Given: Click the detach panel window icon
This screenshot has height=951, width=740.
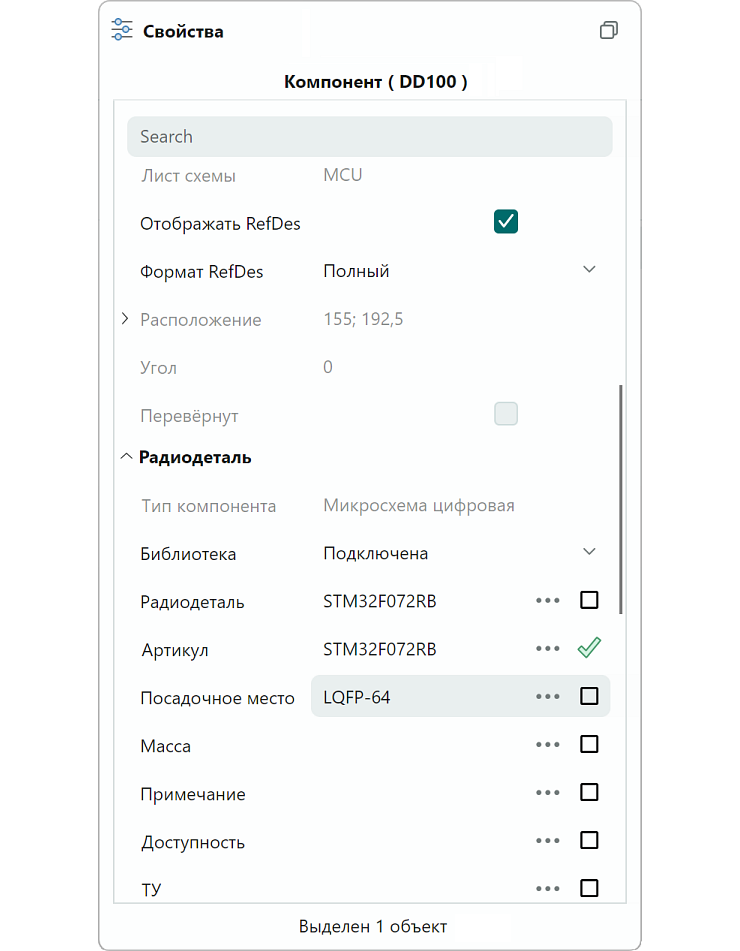Looking at the screenshot, I should 608,30.
